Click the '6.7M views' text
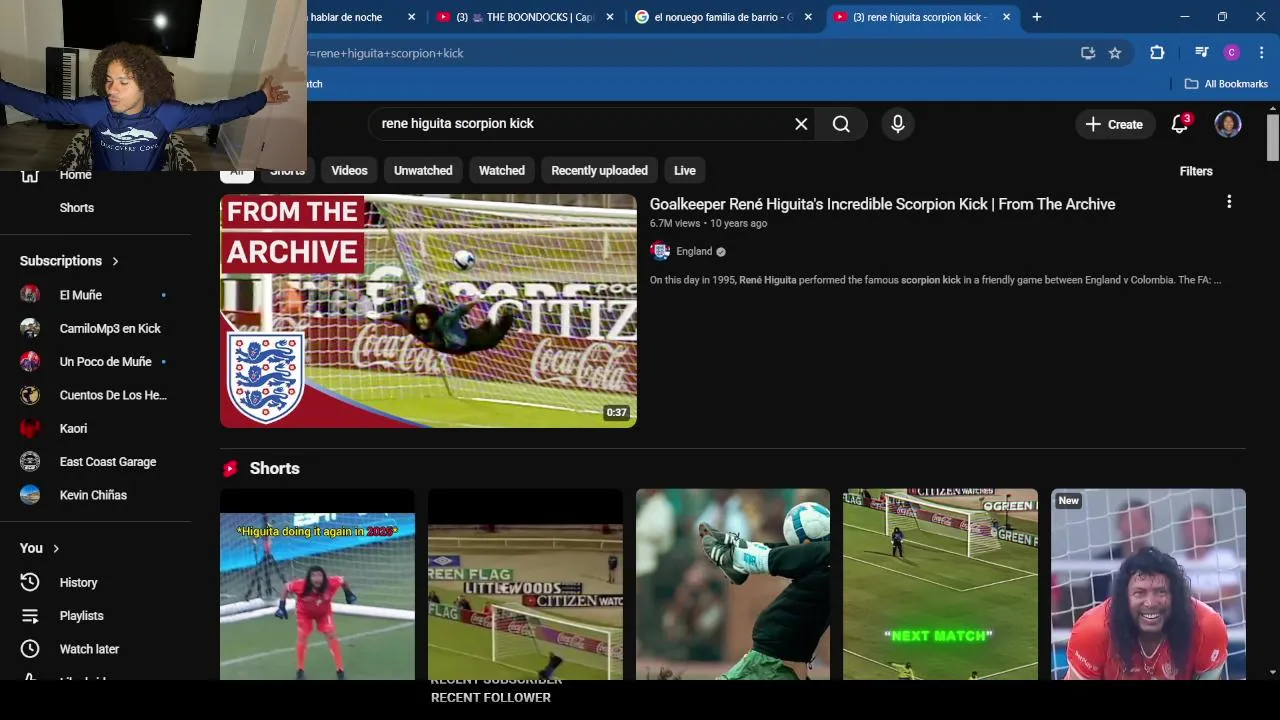The height and width of the screenshot is (720, 1280). coord(675,223)
